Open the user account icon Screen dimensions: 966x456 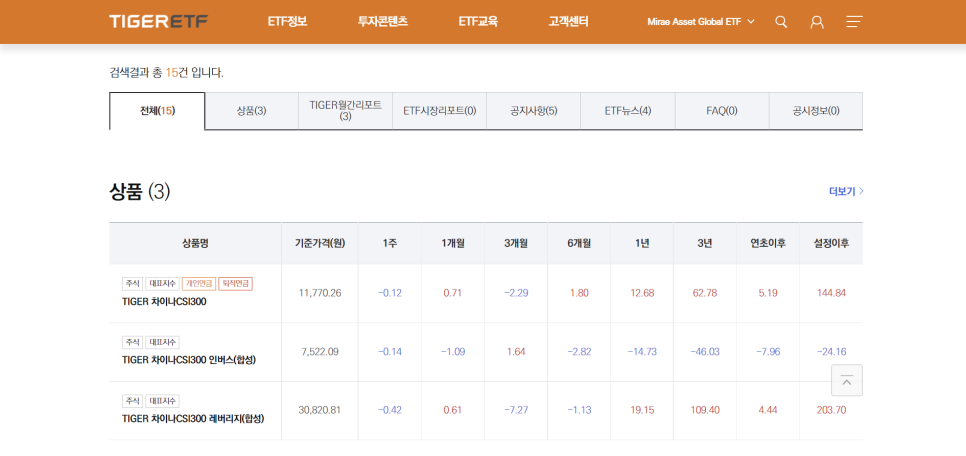tap(817, 22)
